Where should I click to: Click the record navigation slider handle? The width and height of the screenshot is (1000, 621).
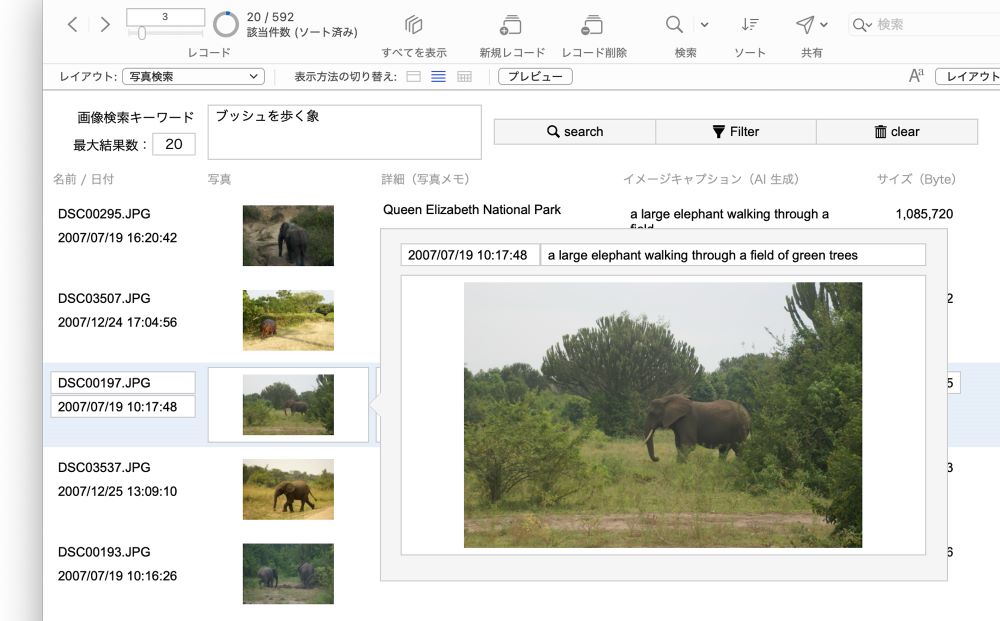142,33
